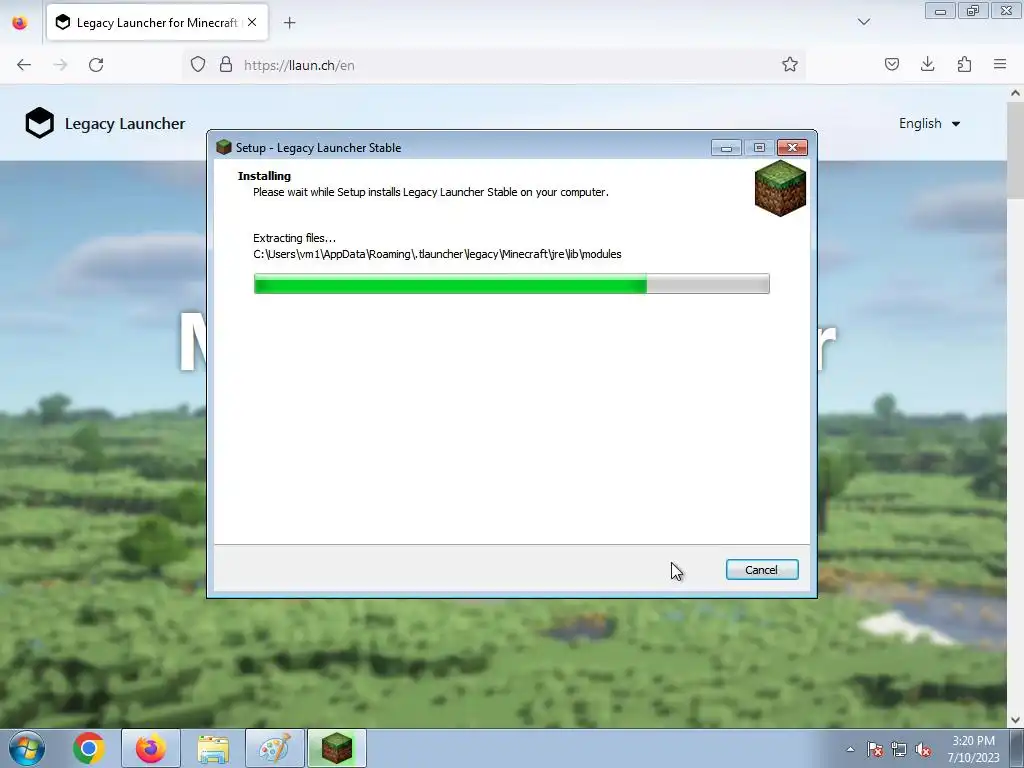1024x768 pixels.
Task: Open a new browser tab
Action: pos(289,23)
